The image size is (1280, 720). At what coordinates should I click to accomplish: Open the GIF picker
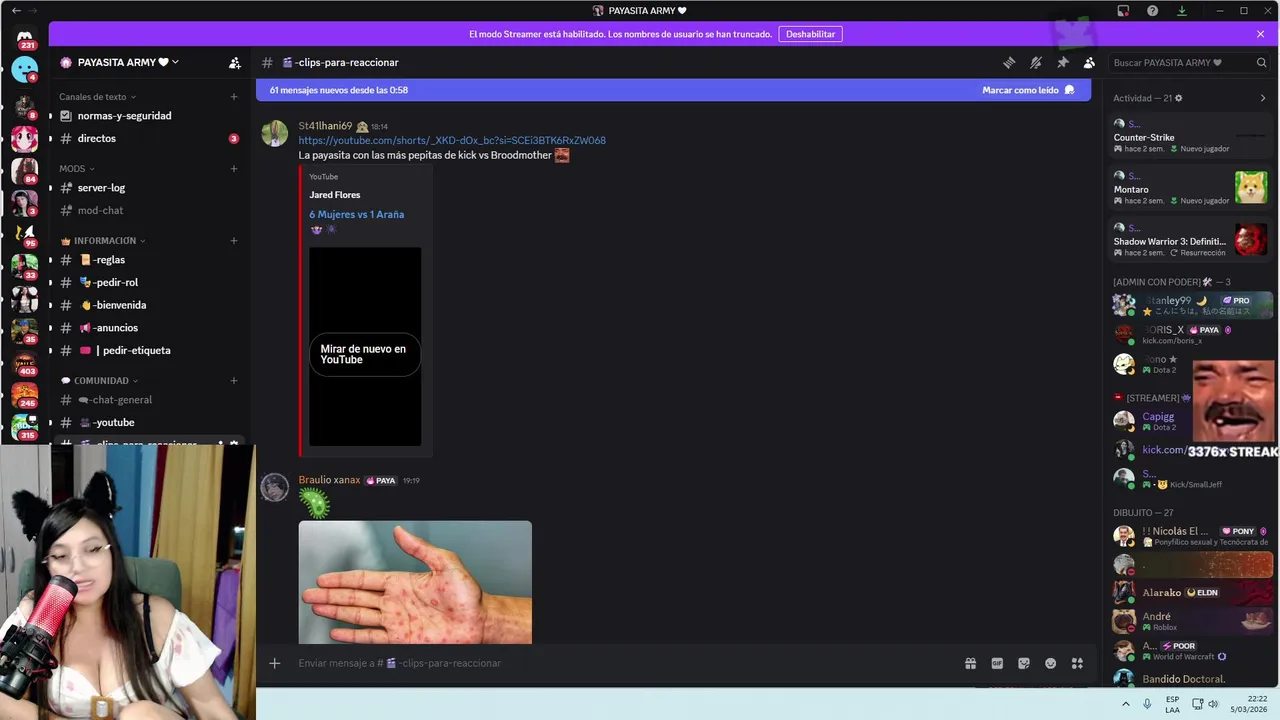coord(997,663)
